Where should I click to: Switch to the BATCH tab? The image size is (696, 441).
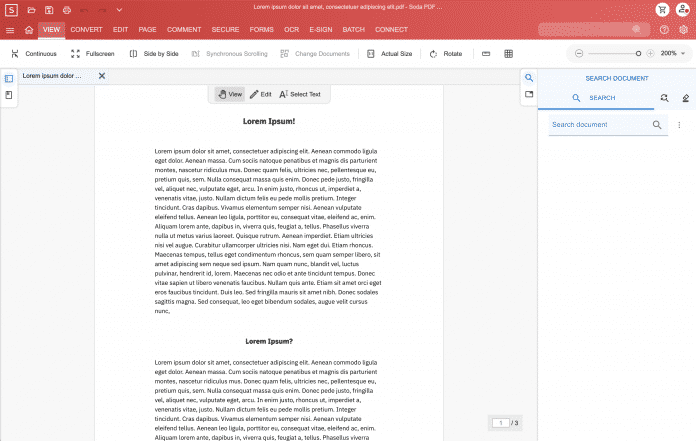pyautogui.click(x=353, y=30)
